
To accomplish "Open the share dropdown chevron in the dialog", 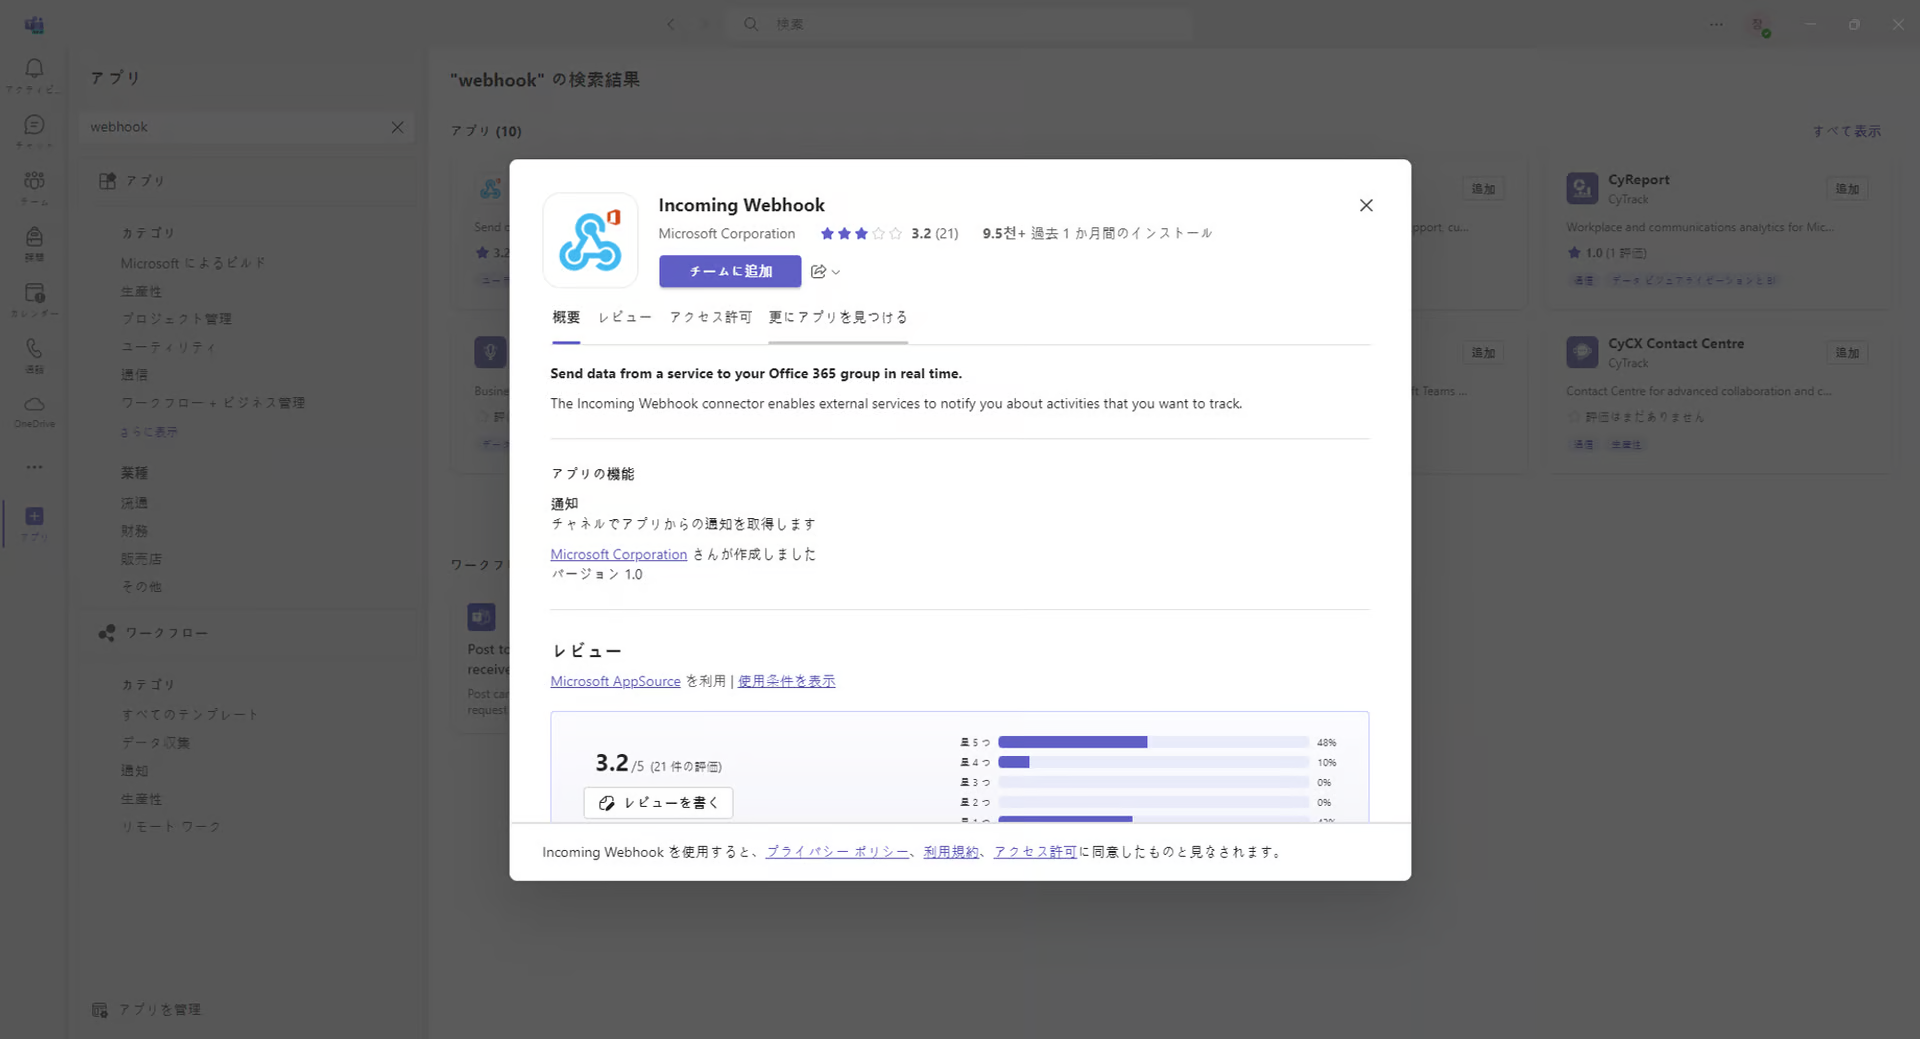I will 836,272.
